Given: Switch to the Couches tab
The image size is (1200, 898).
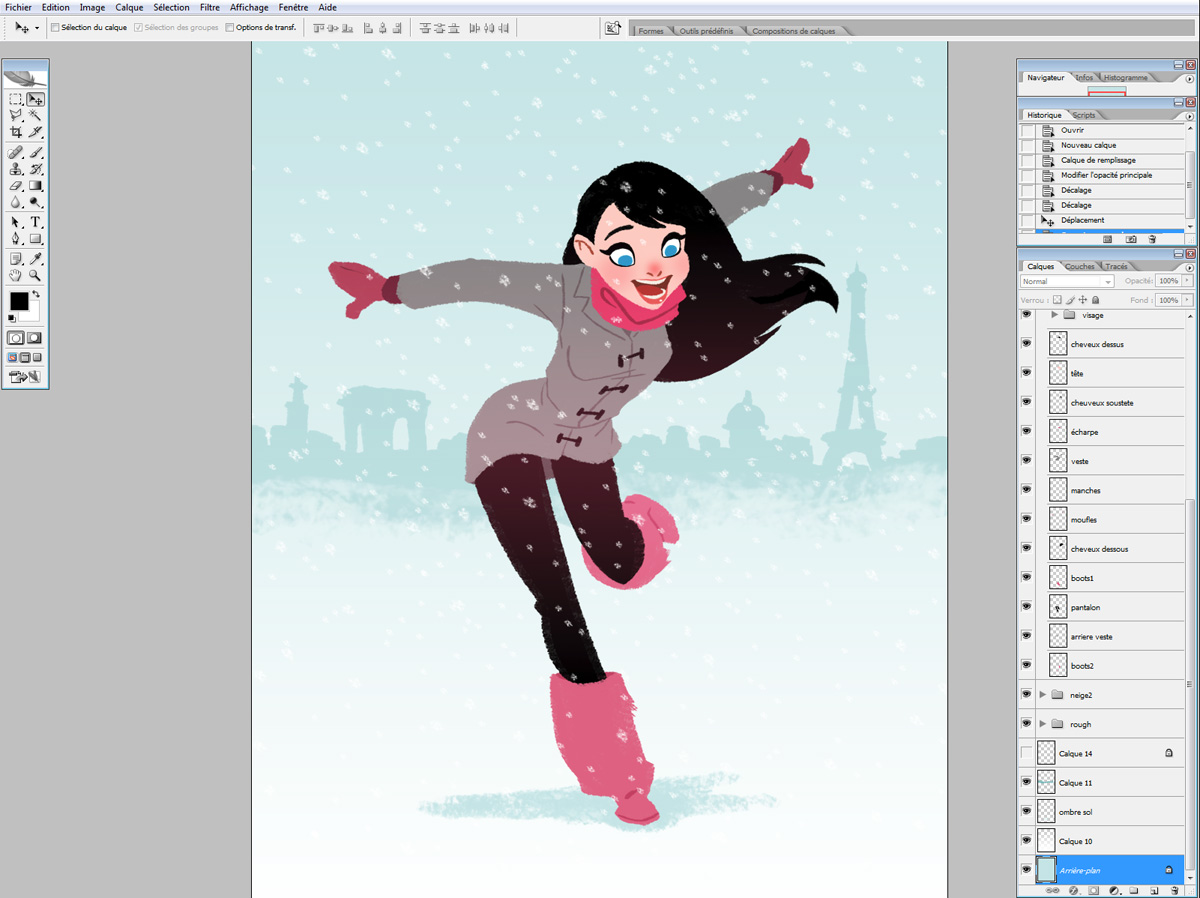Looking at the screenshot, I should (1079, 267).
